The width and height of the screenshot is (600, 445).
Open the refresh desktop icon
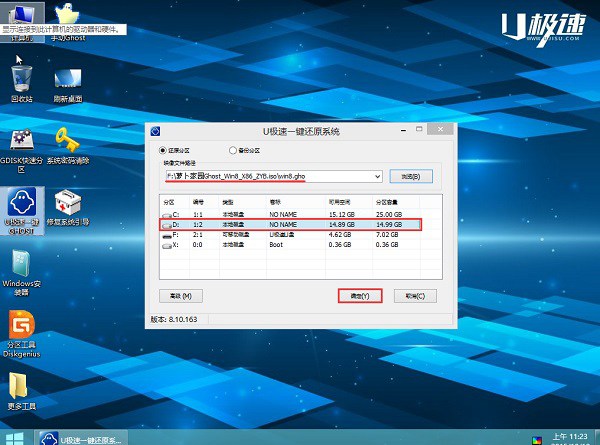(x=68, y=85)
